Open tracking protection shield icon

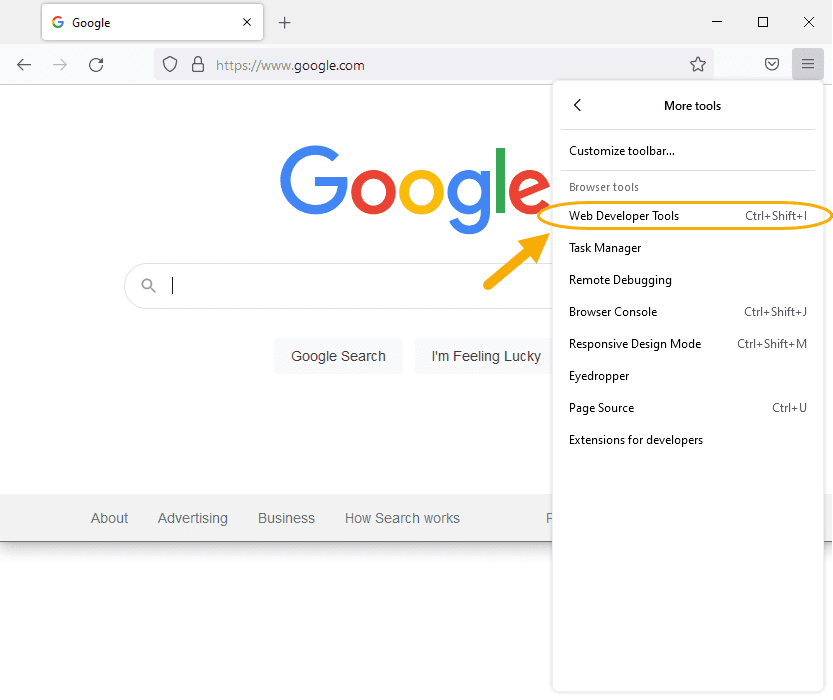[x=169, y=65]
